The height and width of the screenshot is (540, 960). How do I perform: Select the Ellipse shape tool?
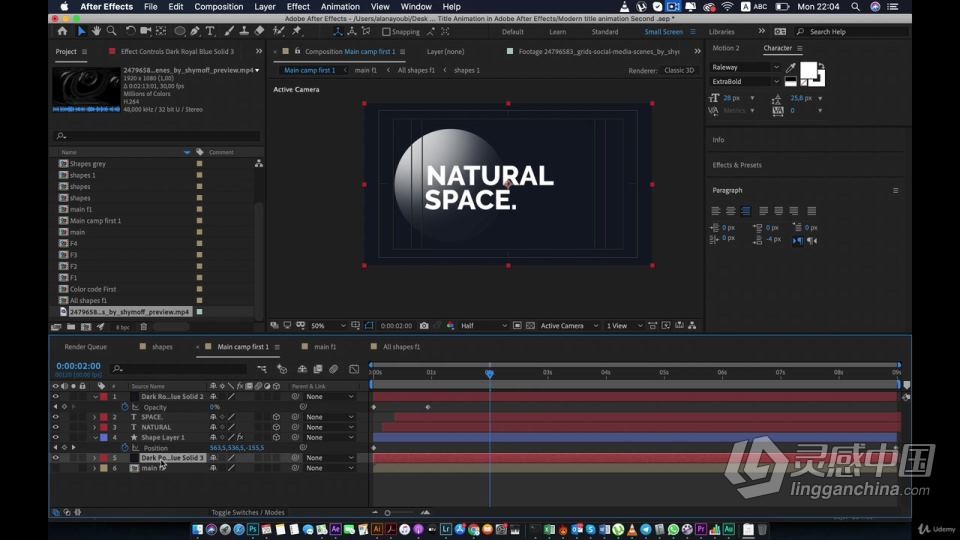click(x=180, y=31)
